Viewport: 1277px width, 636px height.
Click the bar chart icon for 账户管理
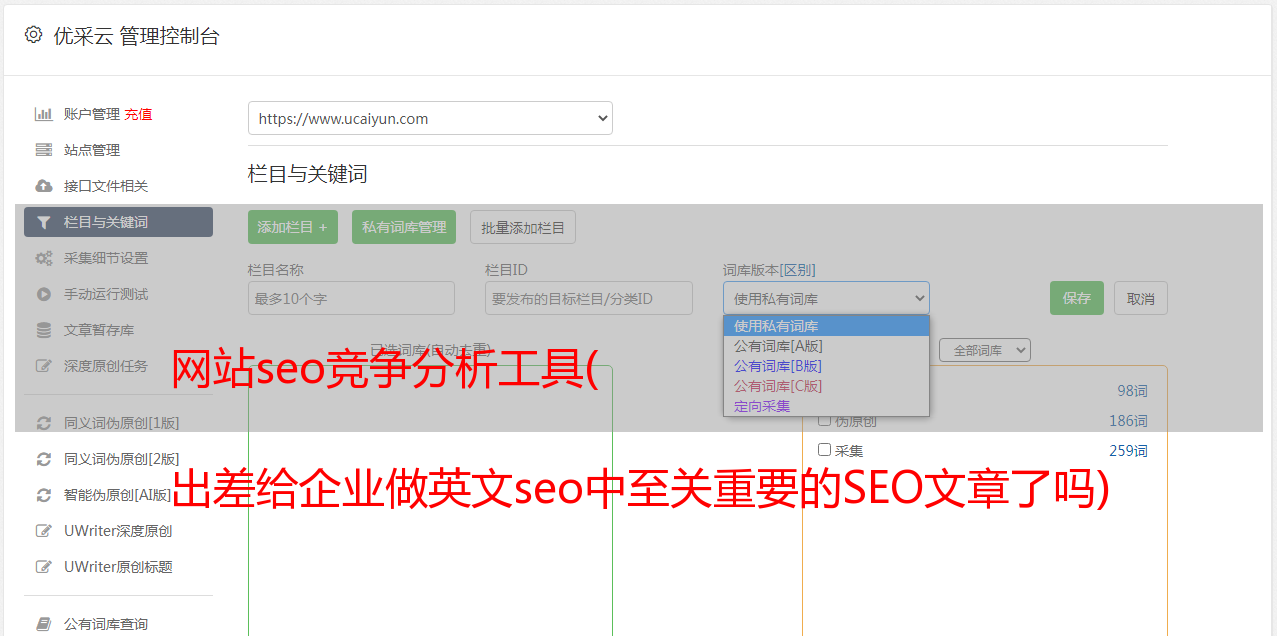click(43, 114)
